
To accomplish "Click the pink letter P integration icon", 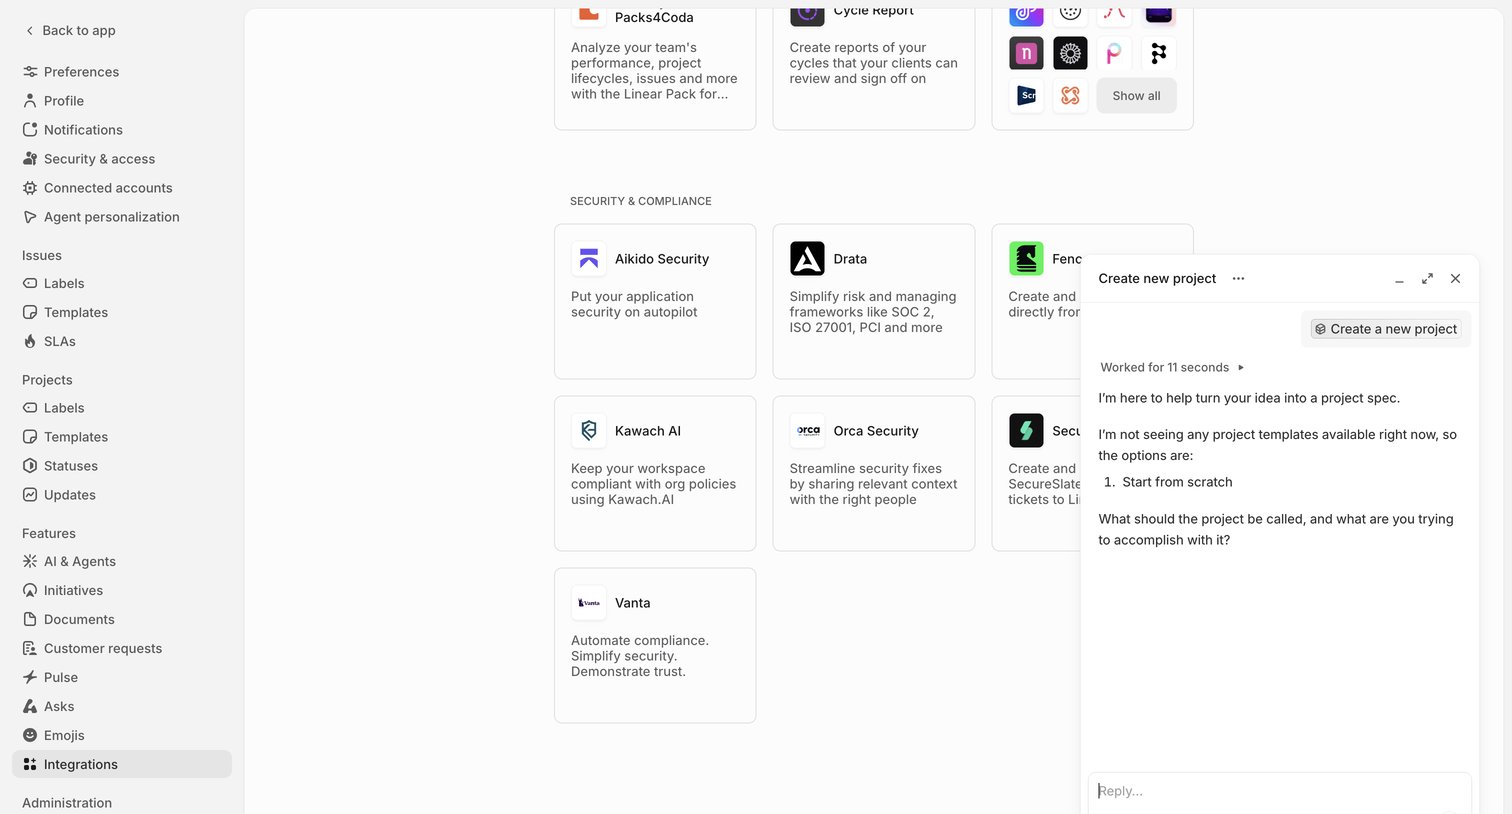I will 1114,54.
